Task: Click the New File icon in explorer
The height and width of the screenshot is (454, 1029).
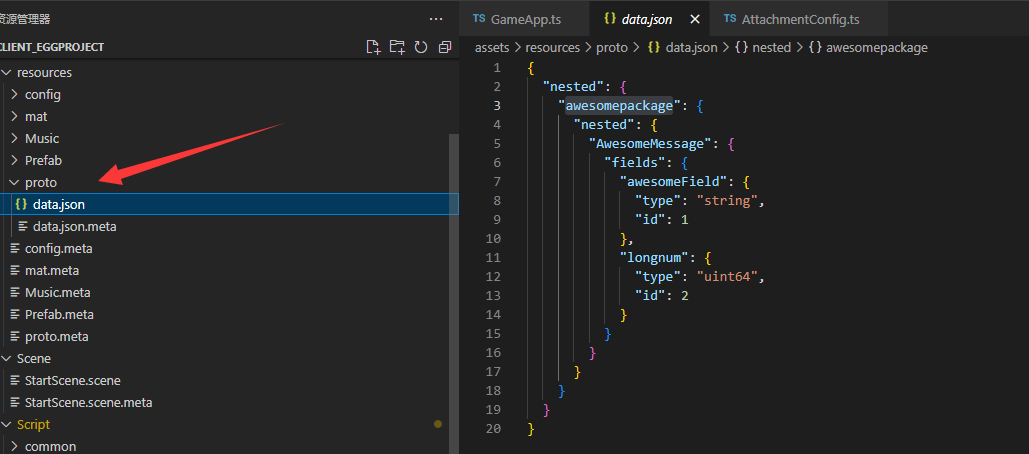Action: (x=373, y=47)
